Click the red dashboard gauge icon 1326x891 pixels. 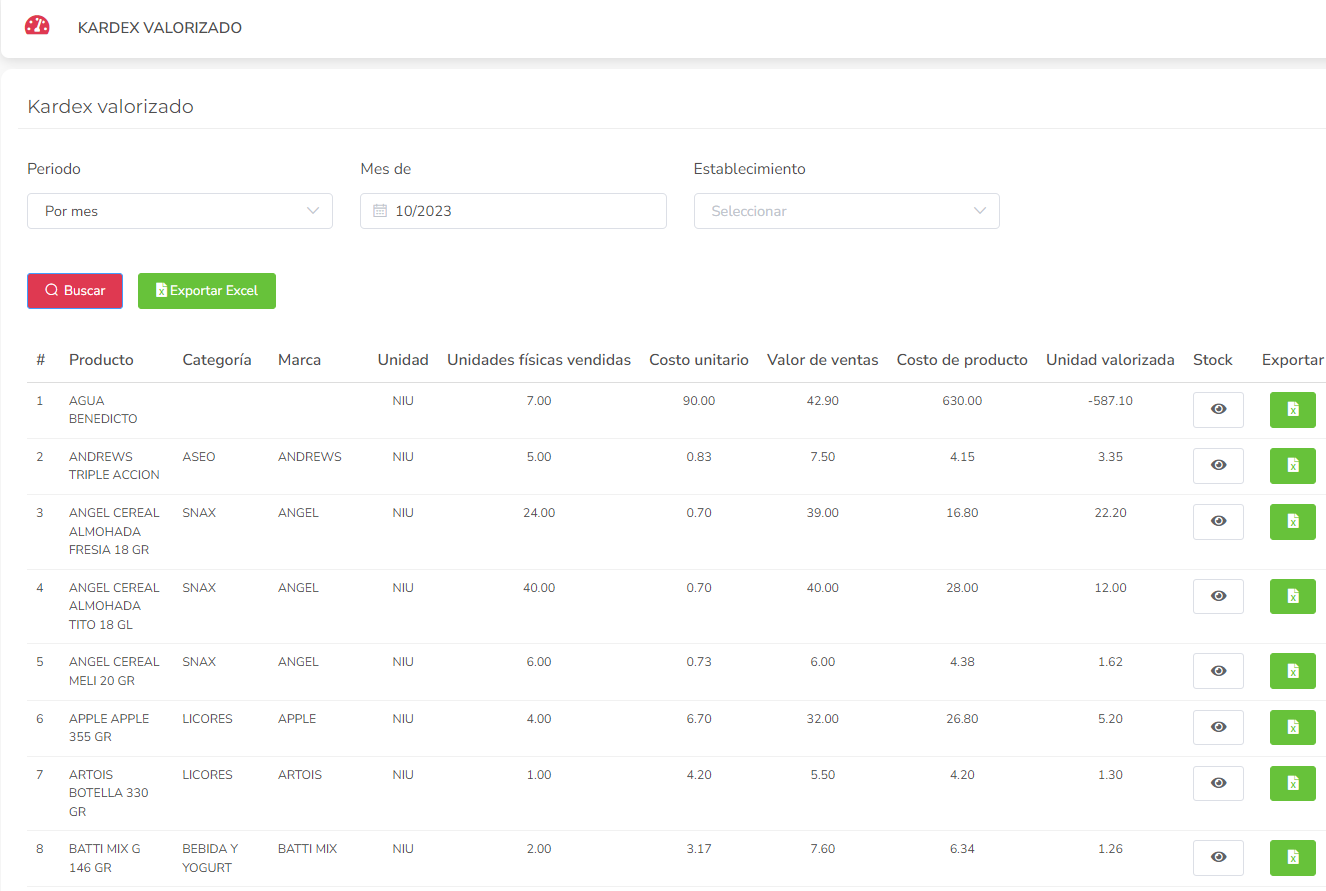(x=37, y=26)
